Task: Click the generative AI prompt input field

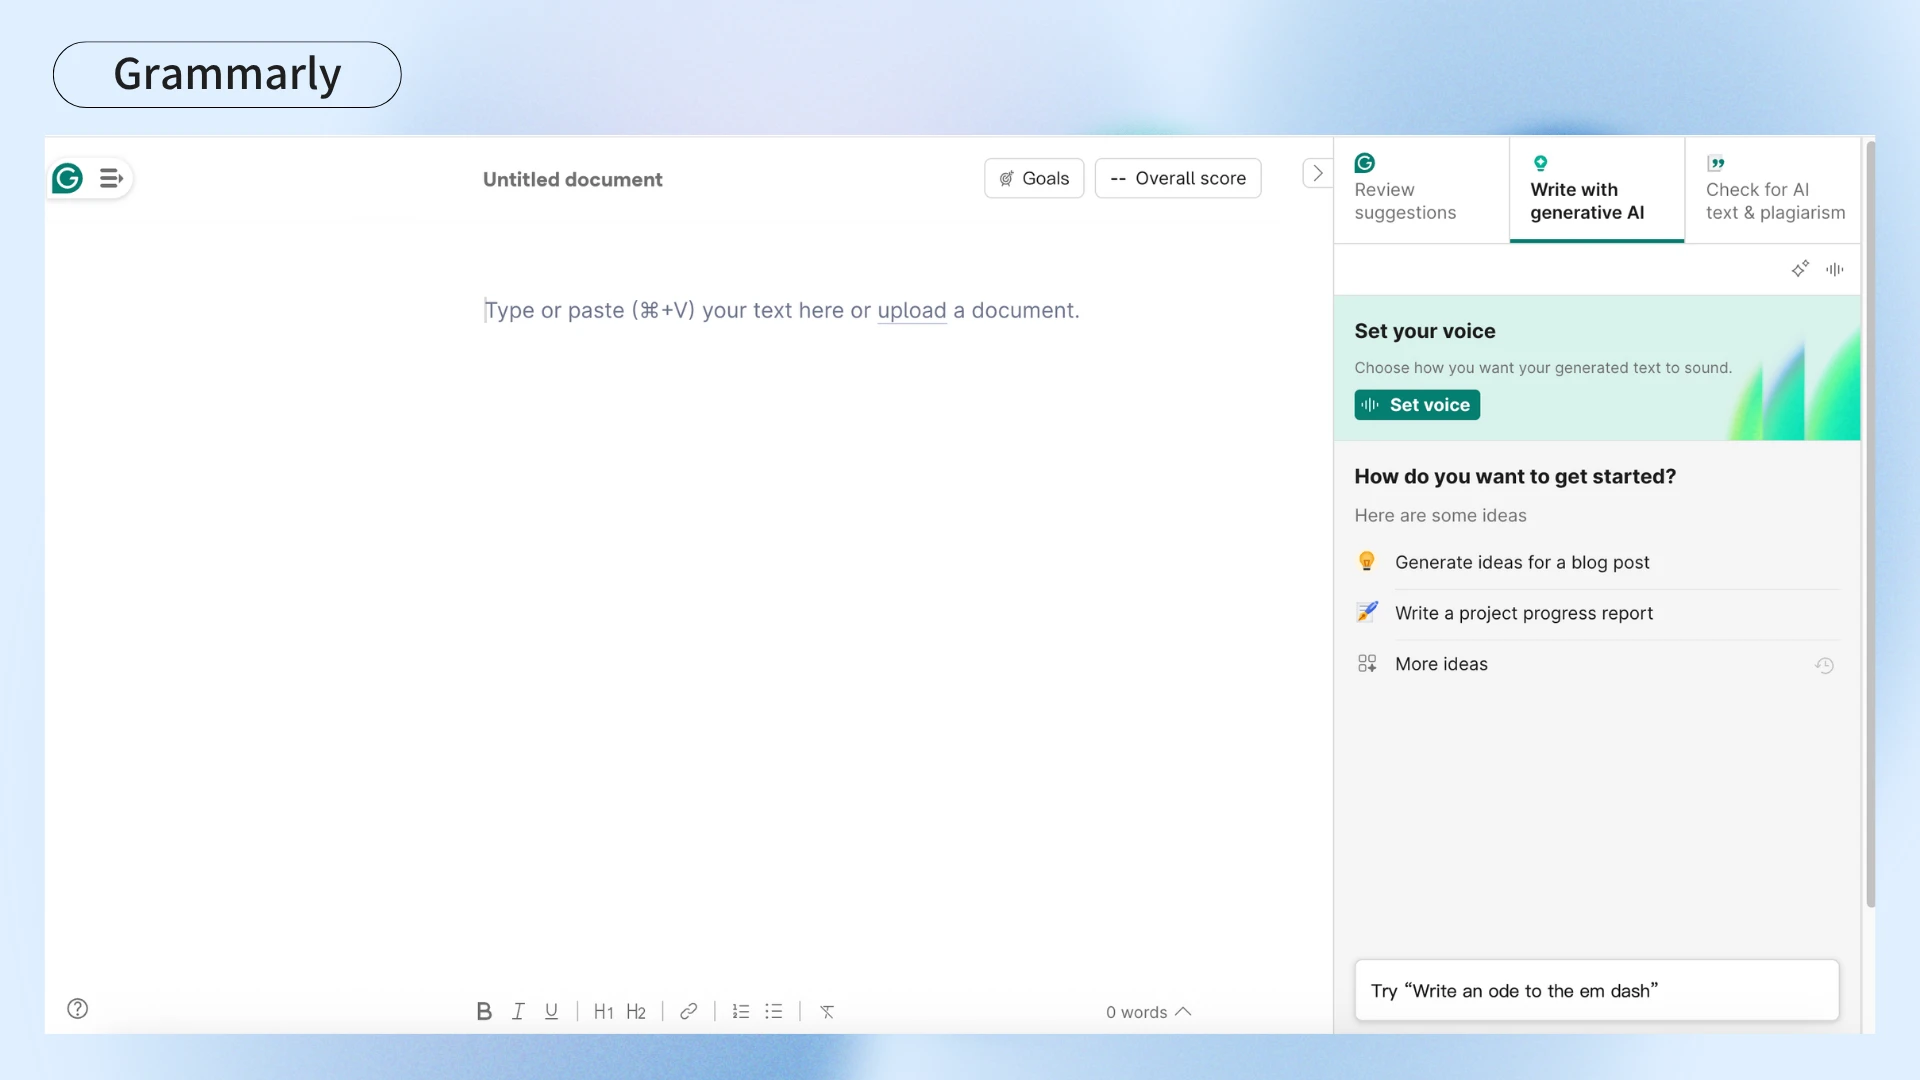Action: click(1596, 990)
